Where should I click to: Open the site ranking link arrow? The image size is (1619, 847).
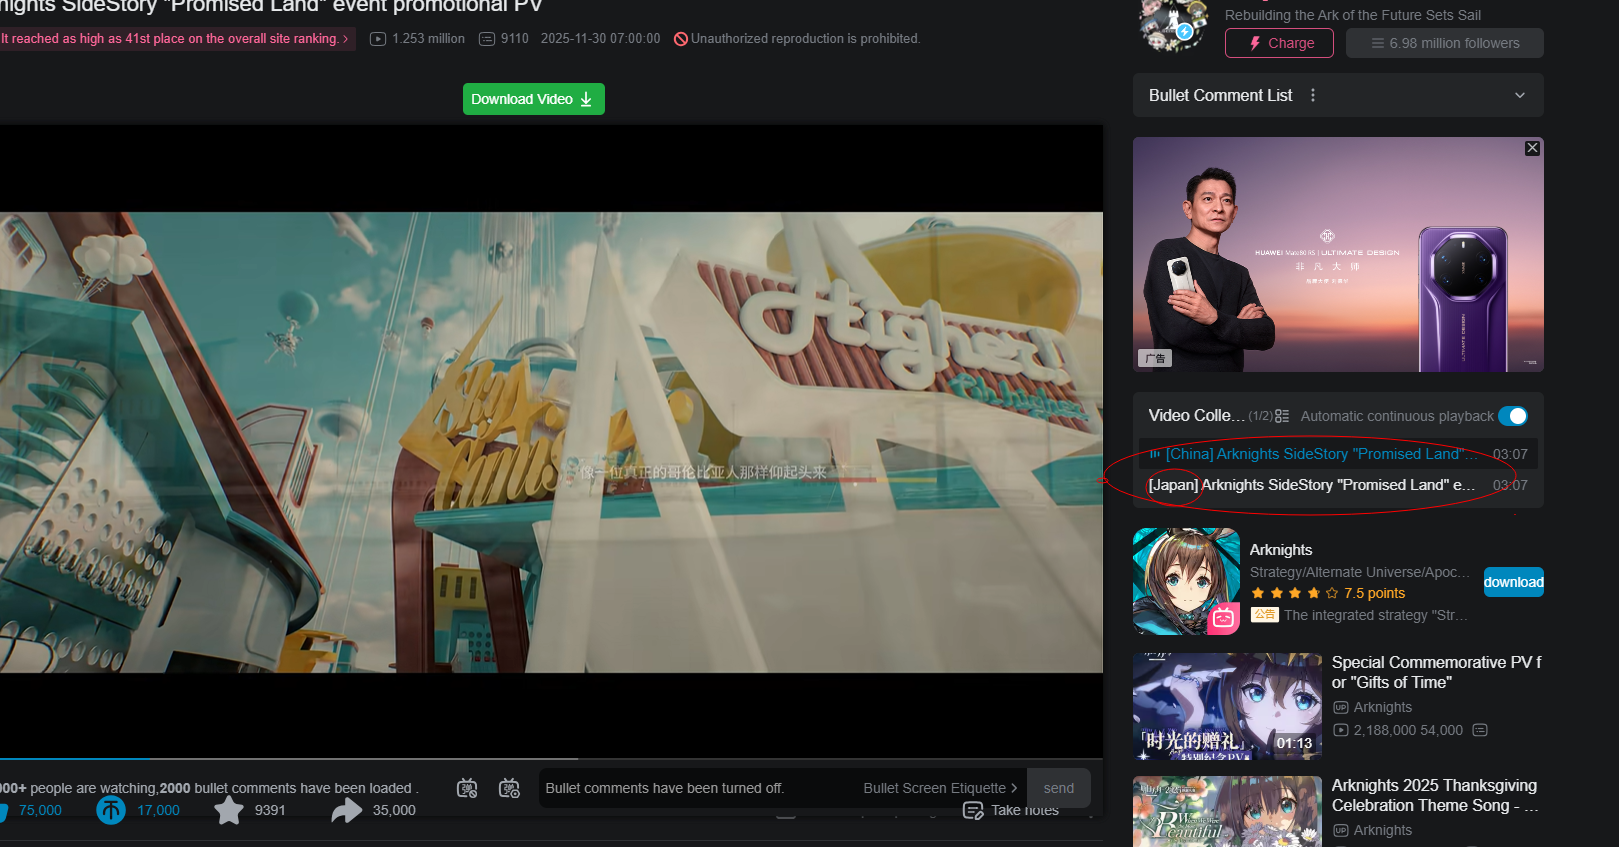click(346, 39)
